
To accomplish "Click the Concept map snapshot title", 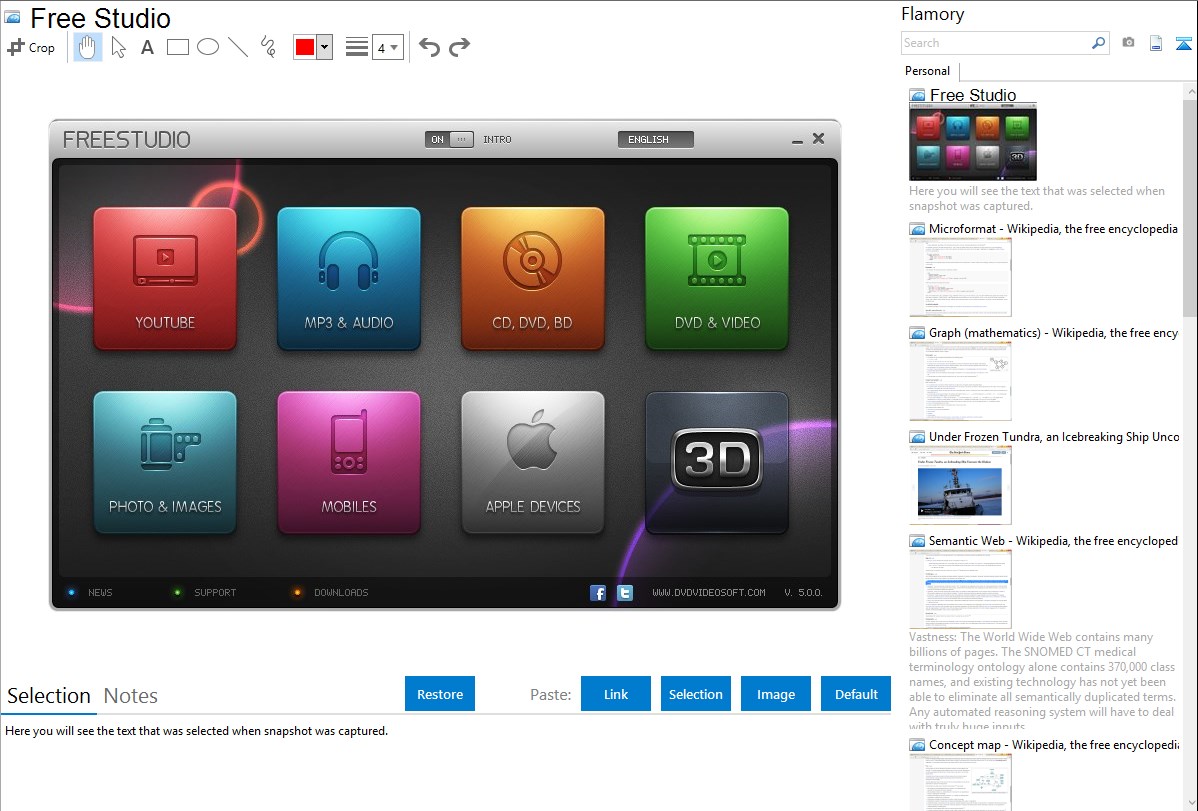I will 1053,745.
